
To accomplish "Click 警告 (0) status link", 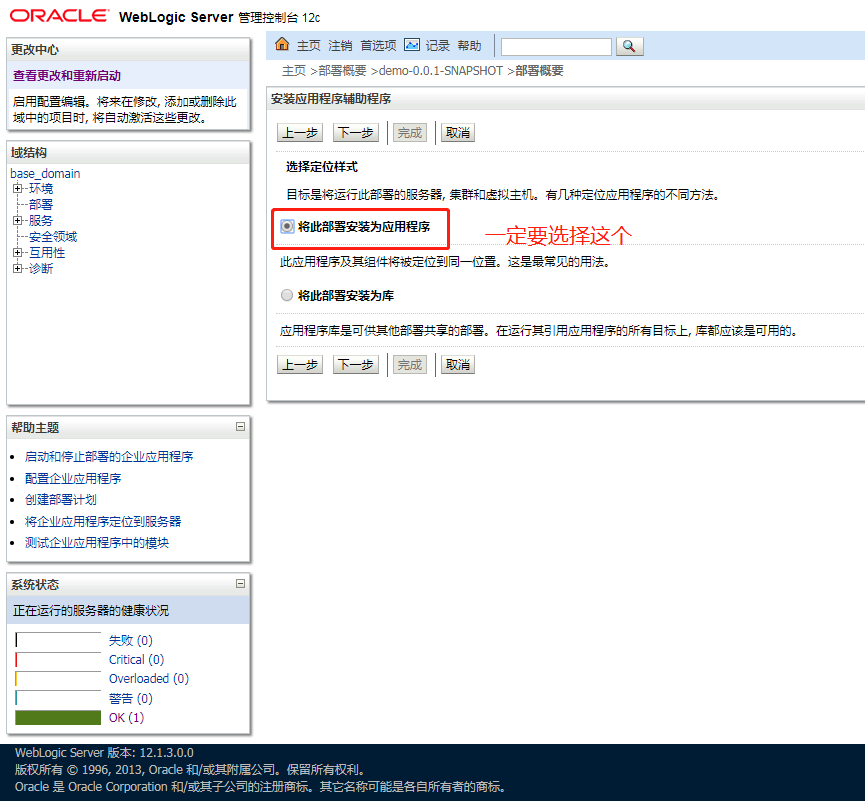I will click(131, 699).
